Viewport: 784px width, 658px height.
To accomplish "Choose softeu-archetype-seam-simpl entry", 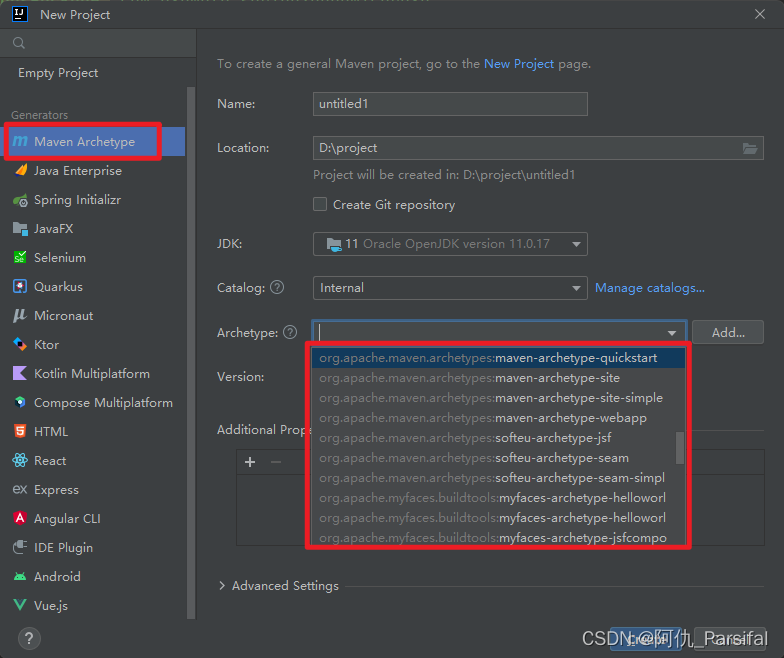I will (x=494, y=478).
